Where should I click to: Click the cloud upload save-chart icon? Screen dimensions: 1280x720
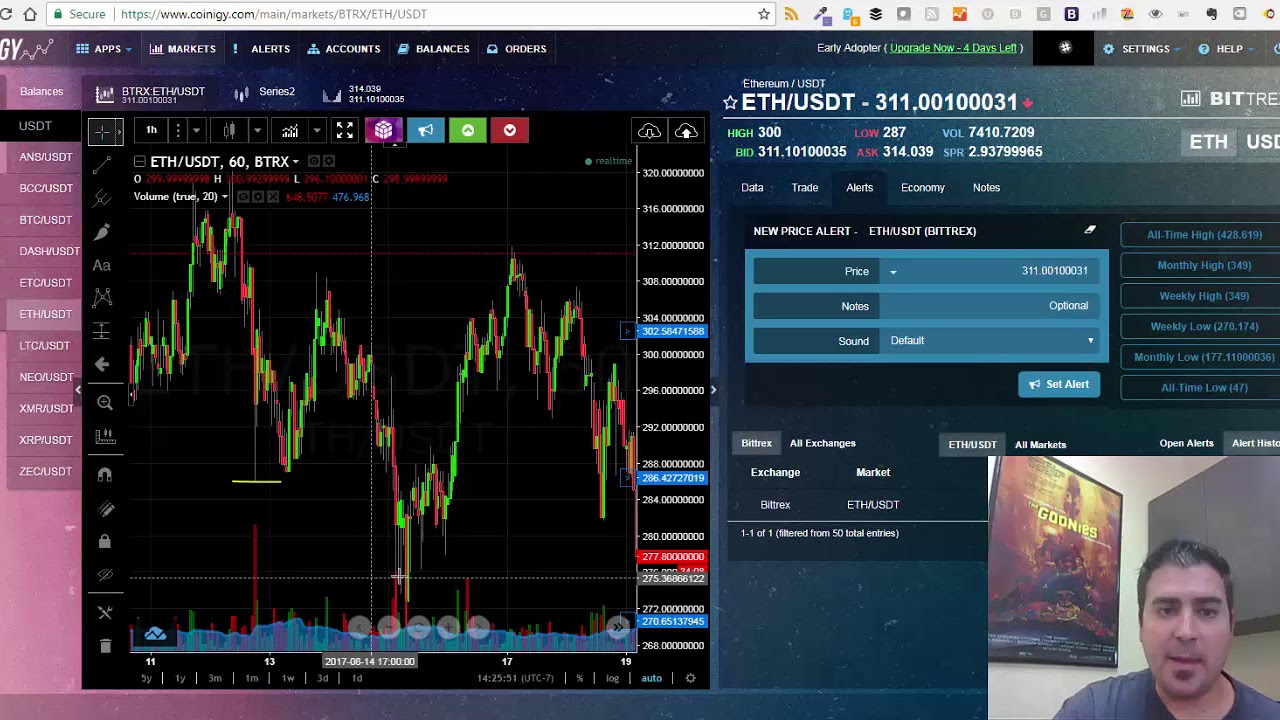click(686, 131)
